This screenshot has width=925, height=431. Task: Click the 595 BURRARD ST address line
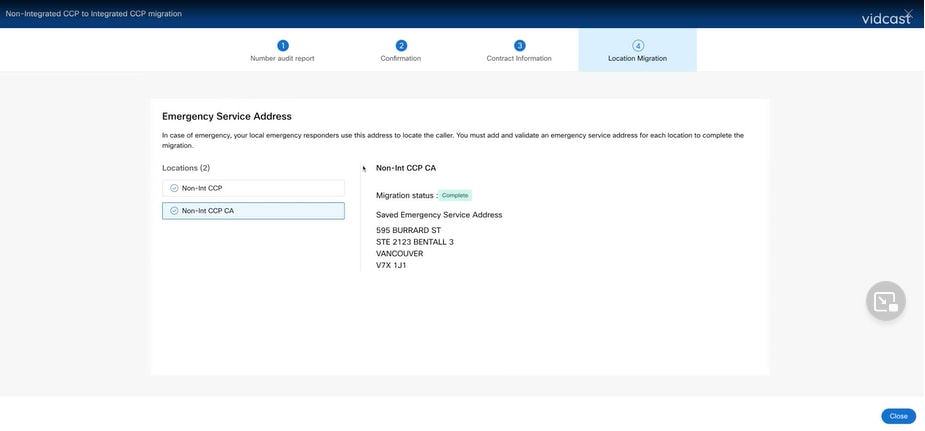tap(408, 230)
